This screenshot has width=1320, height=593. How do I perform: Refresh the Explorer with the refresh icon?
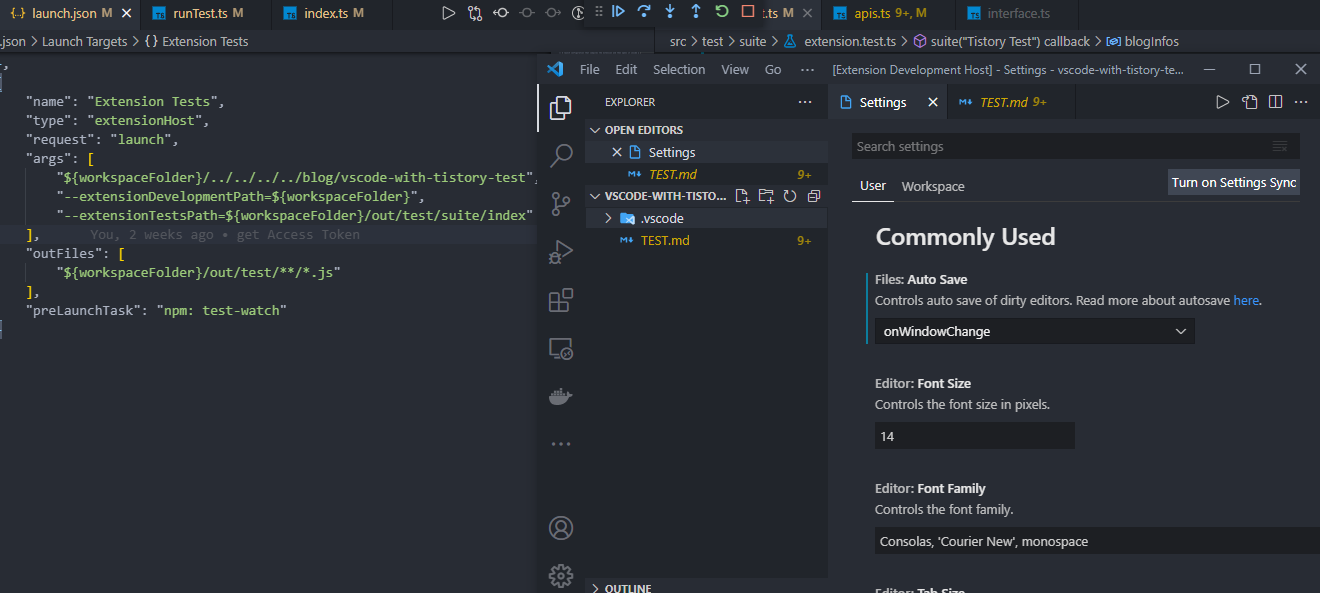tap(789, 195)
